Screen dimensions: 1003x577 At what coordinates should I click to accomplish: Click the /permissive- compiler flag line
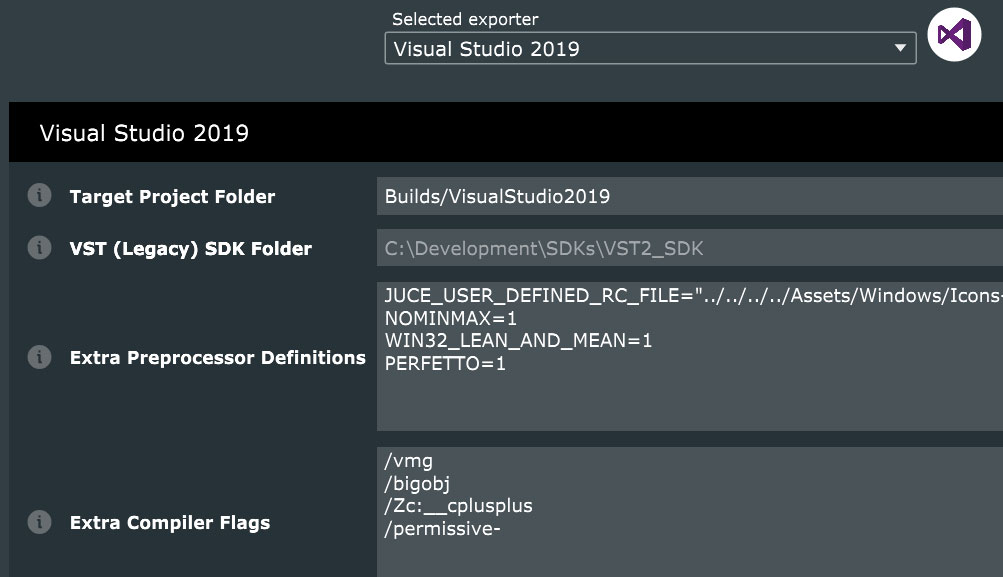(x=442, y=529)
